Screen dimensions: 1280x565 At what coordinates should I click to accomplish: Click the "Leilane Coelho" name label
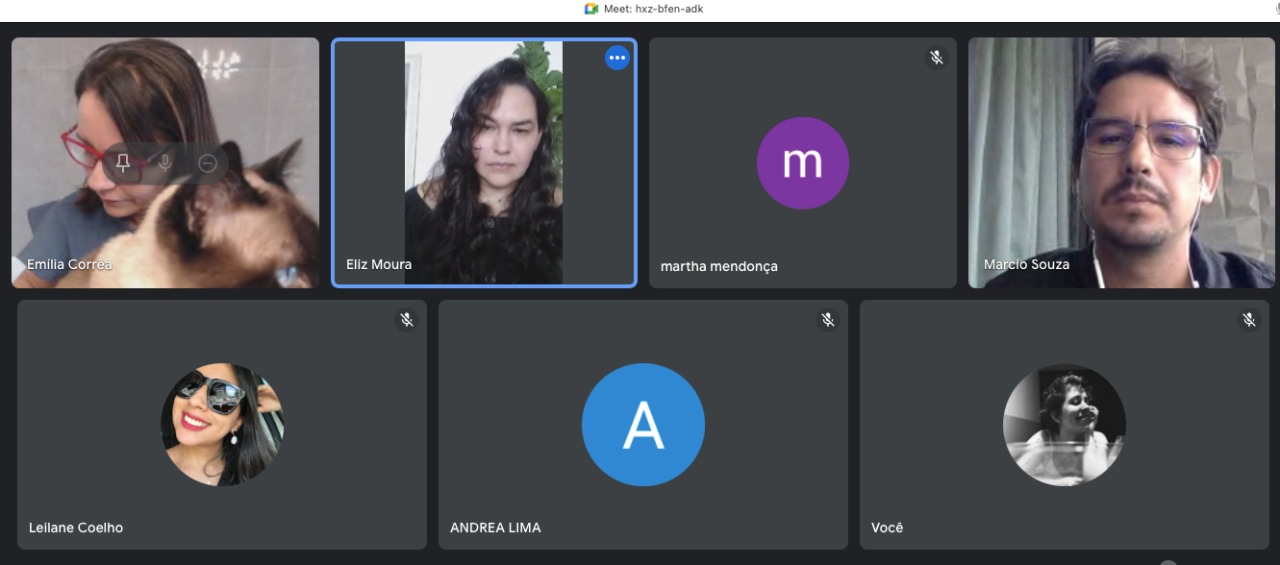(x=76, y=528)
